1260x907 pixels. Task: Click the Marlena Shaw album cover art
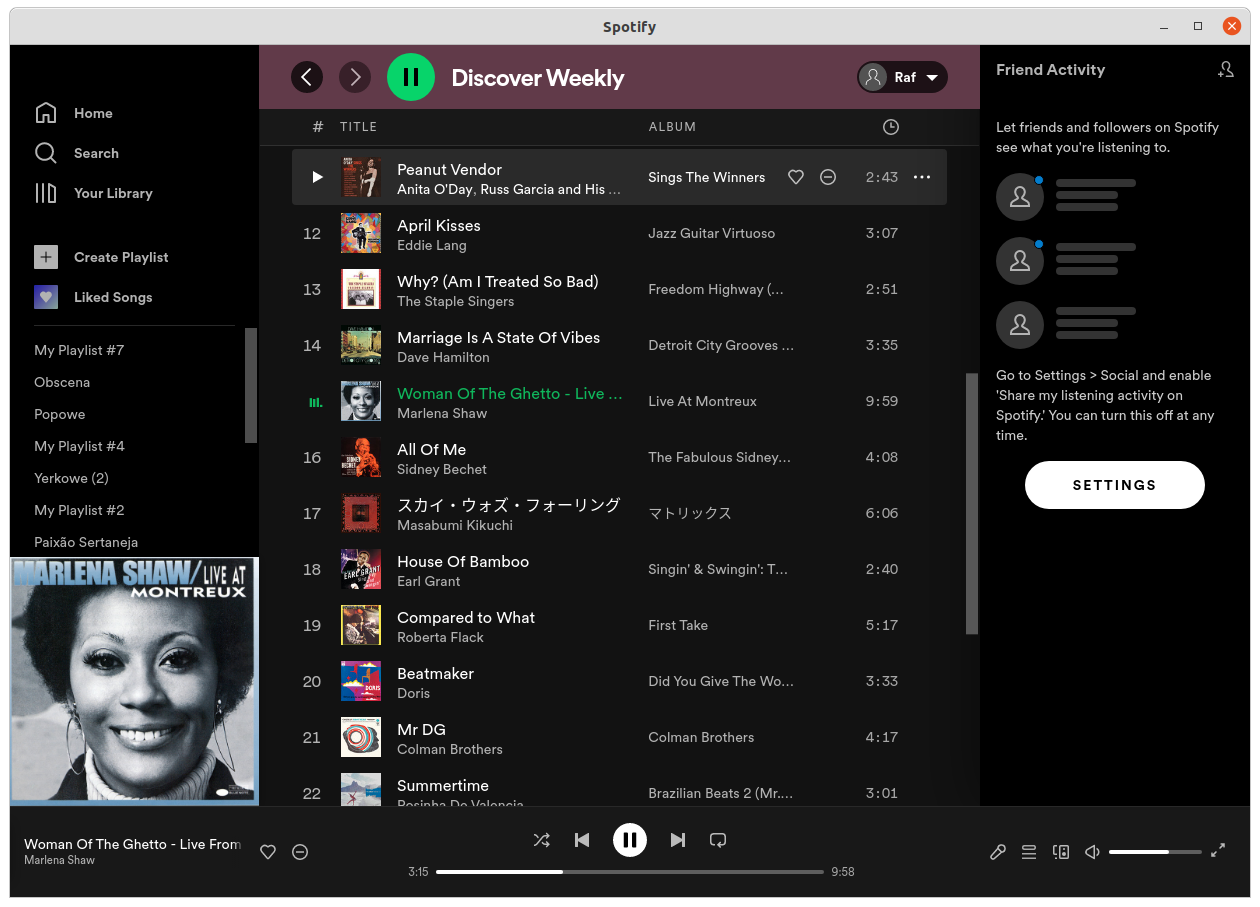(134, 681)
